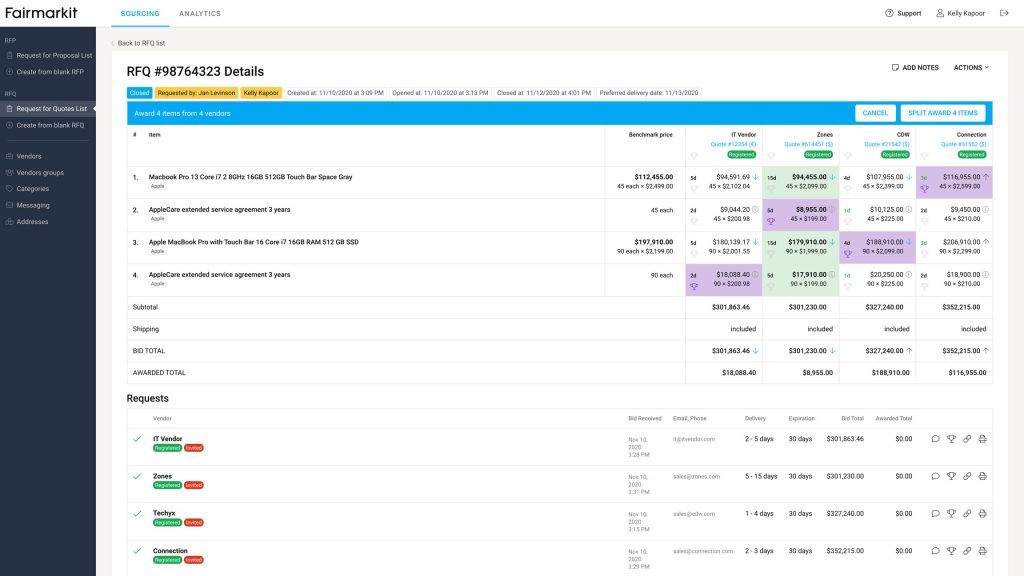Award CDW's $107,955.00 bid trophy
The image size is (1024, 576).
coord(848,189)
